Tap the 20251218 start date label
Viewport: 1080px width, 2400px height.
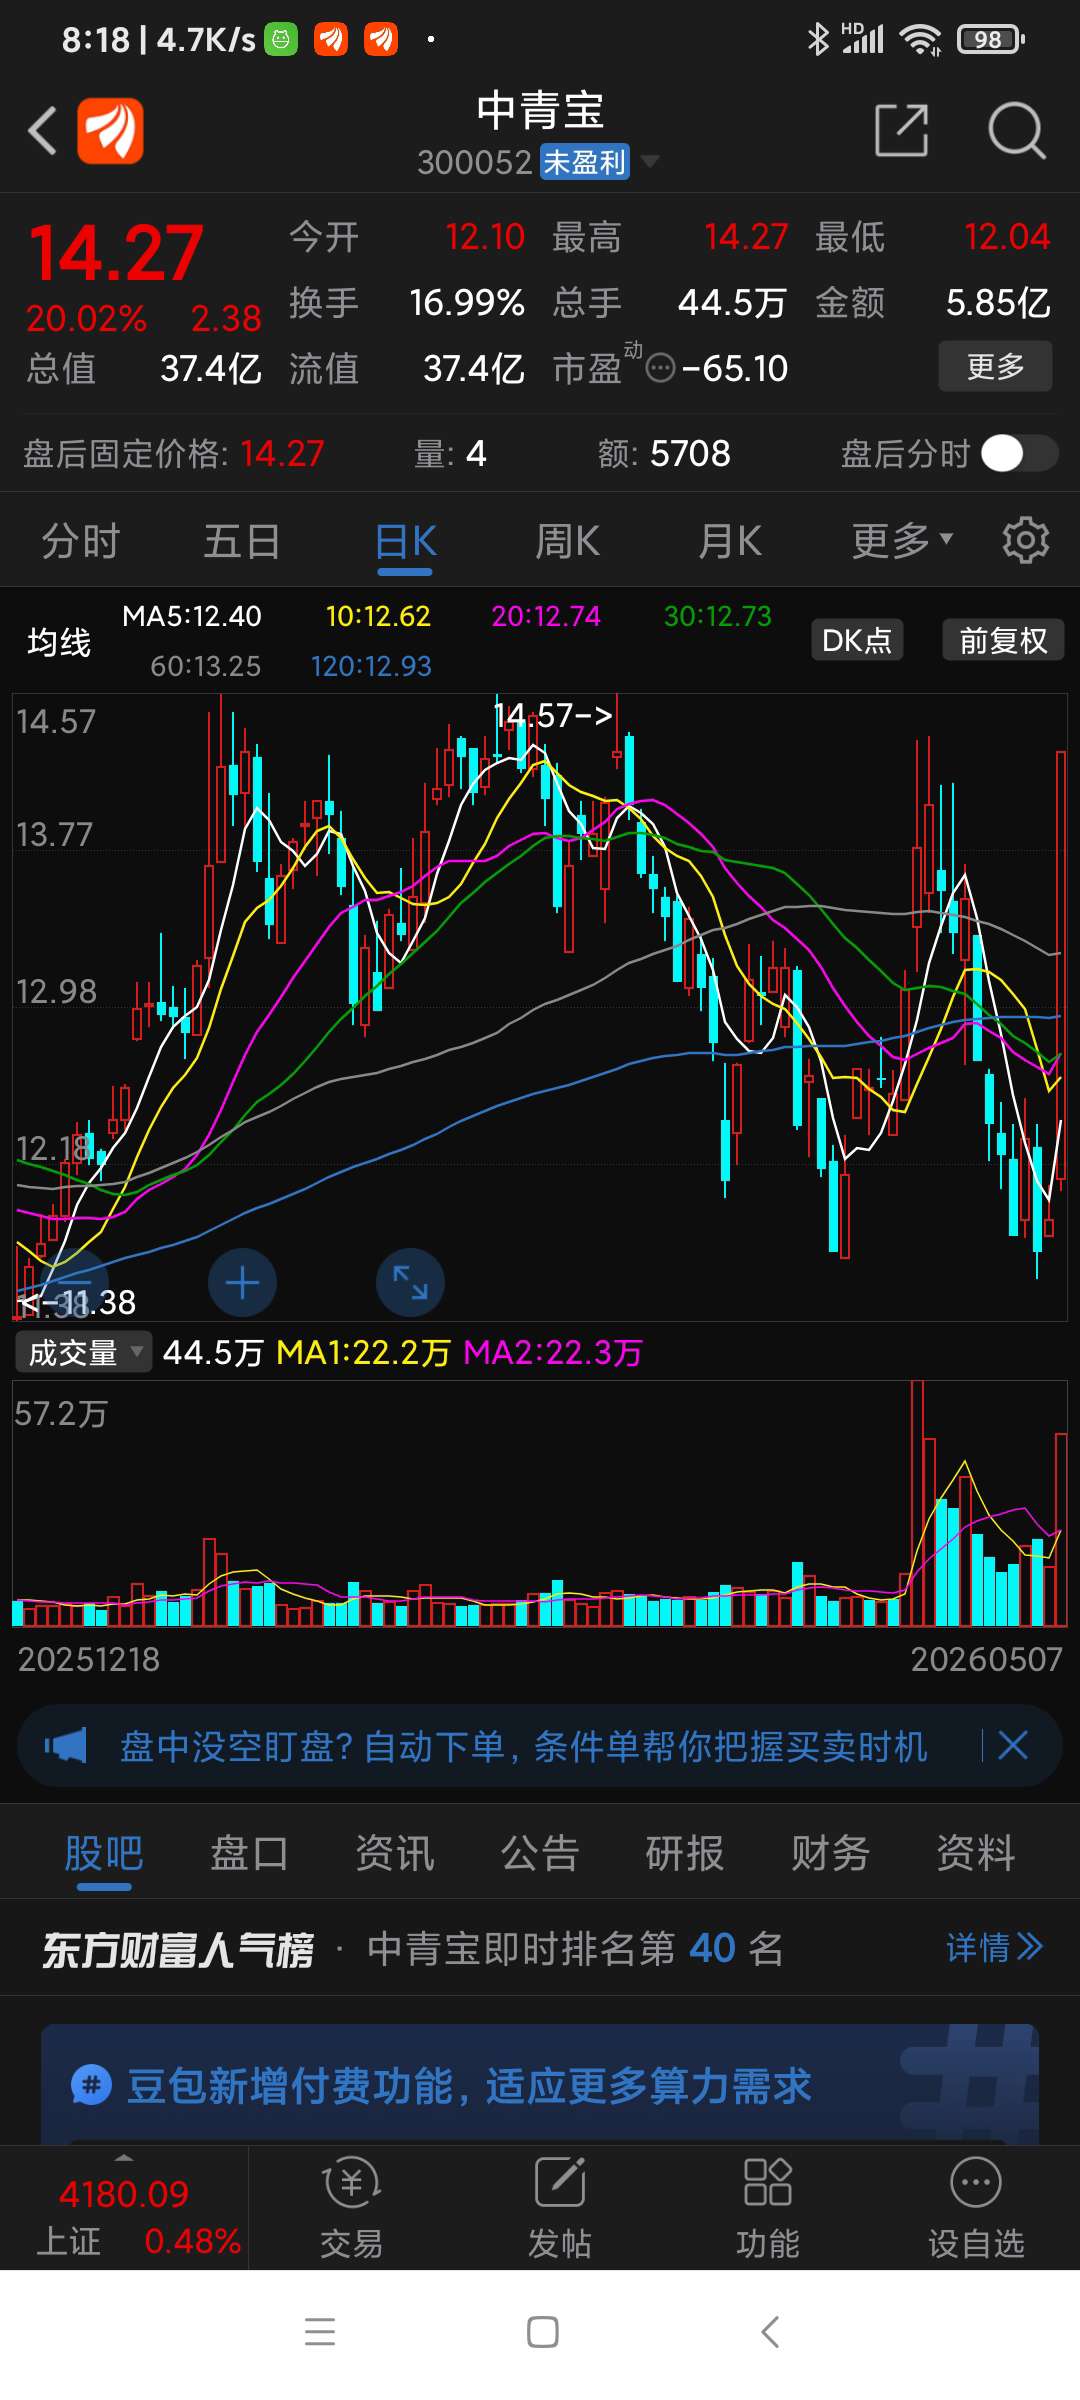click(89, 1659)
